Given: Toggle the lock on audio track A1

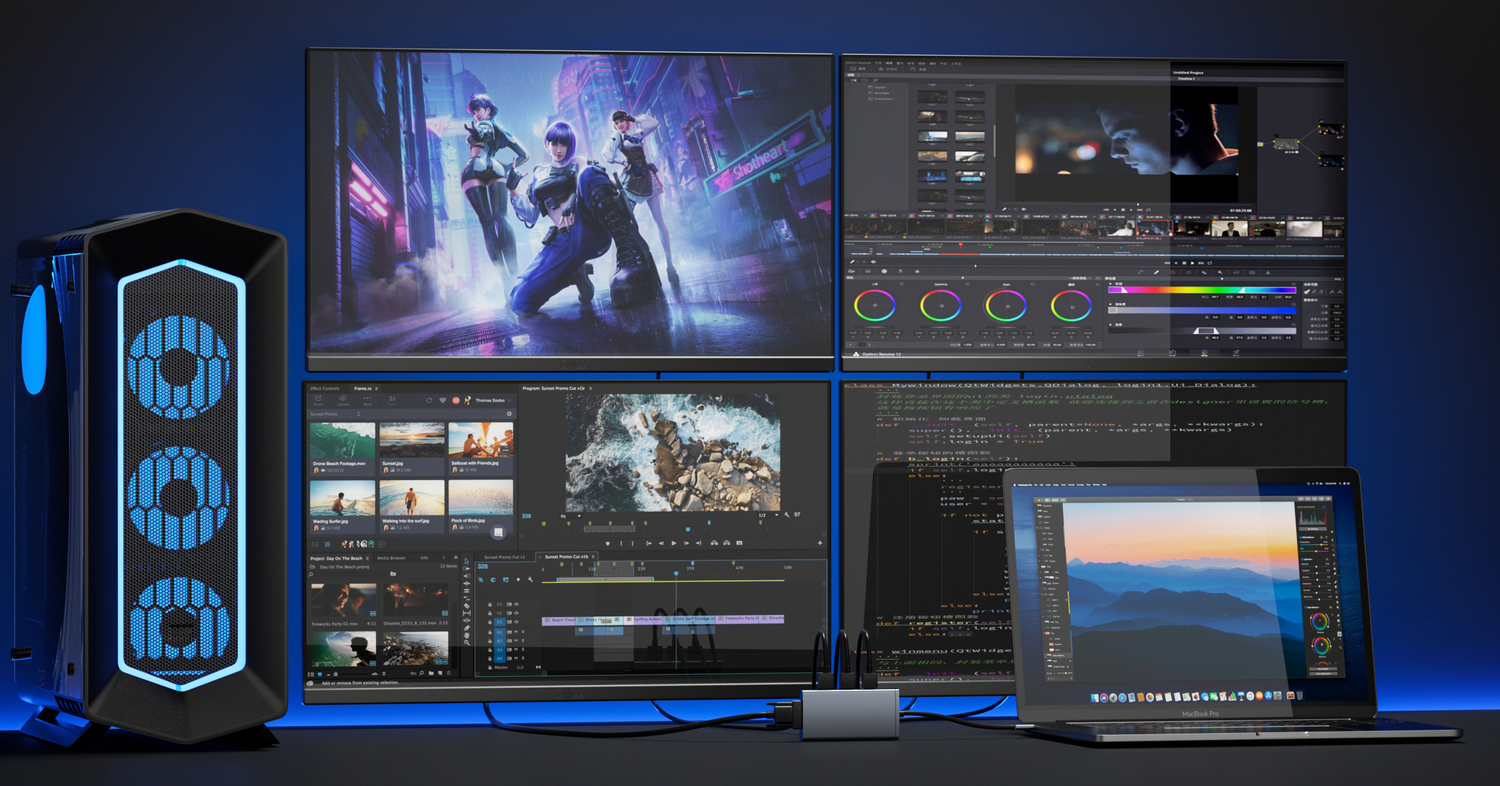Looking at the screenshot, I should tap(490, 632).
